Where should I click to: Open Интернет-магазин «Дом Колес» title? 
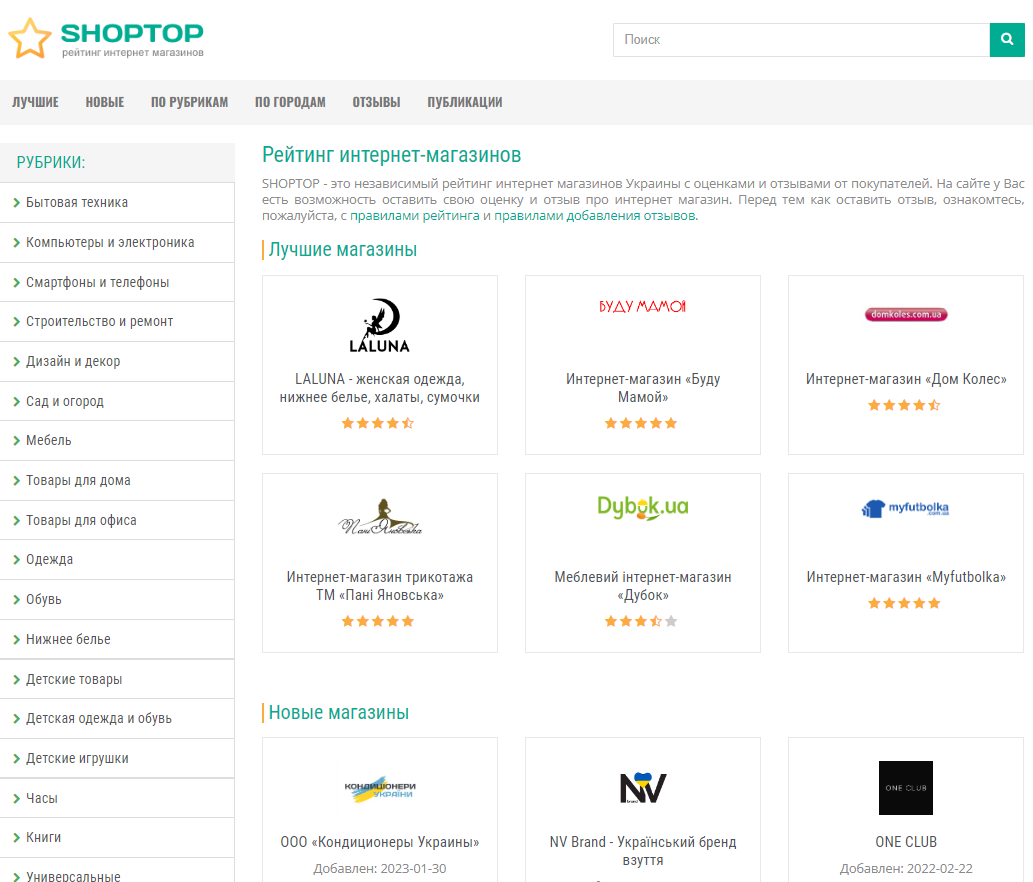906,379
